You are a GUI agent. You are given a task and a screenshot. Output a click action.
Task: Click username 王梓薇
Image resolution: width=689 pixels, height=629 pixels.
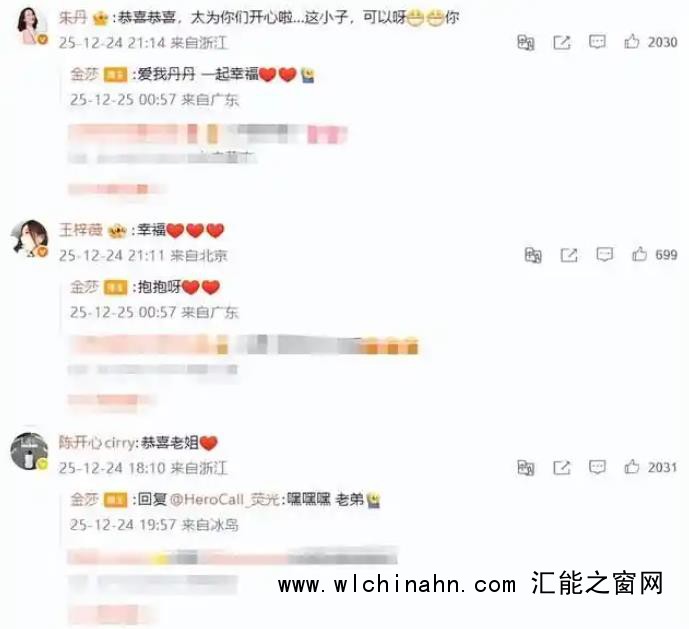(x=80, y=230)
